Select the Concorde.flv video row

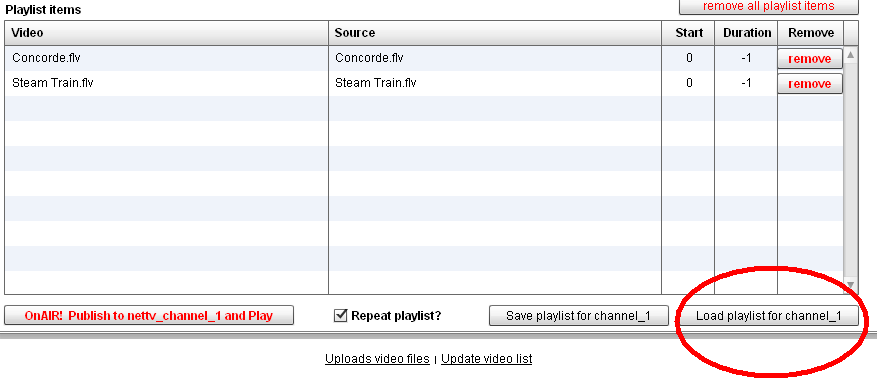423,58
